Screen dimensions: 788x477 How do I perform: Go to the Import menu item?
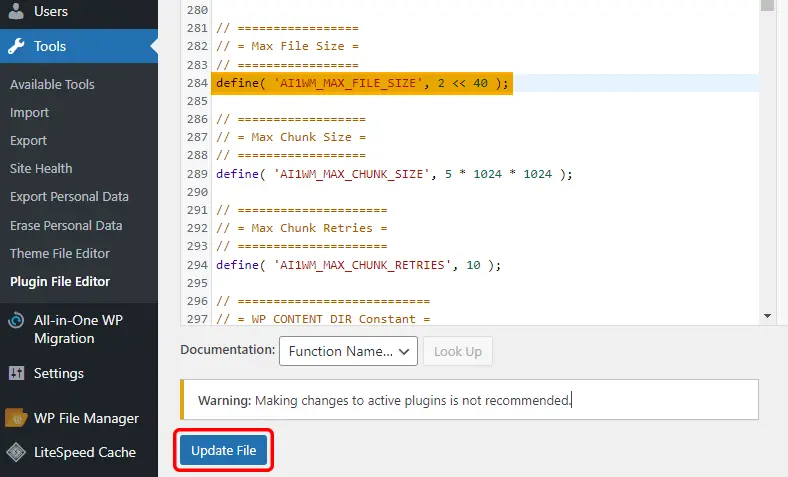30,113
